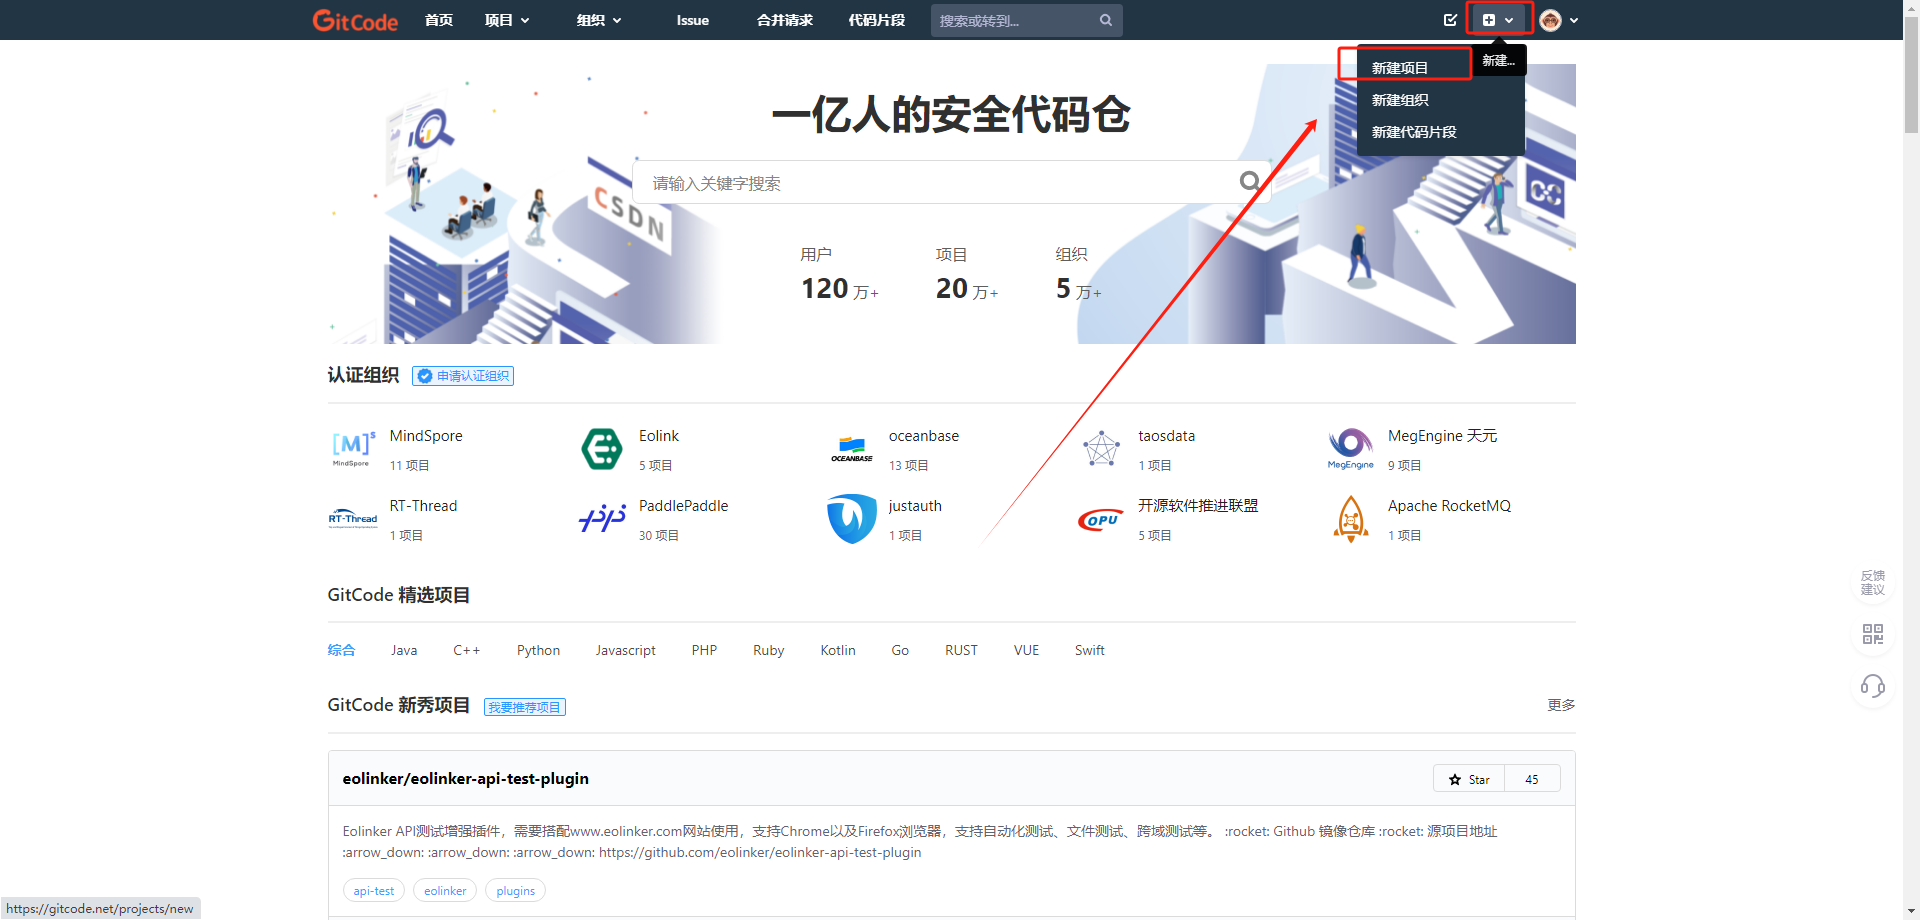This screenshot has height=920, width=1920.
Task: Select 新建代码片段 from the dropdown menu
Action: (x=1414, y=132)
